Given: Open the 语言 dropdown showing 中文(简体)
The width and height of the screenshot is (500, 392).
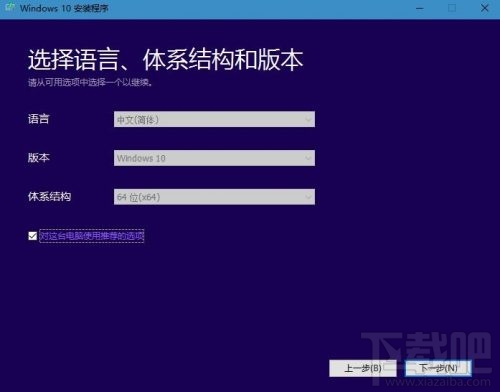Looking at the screenshot, I should (214, 119).
